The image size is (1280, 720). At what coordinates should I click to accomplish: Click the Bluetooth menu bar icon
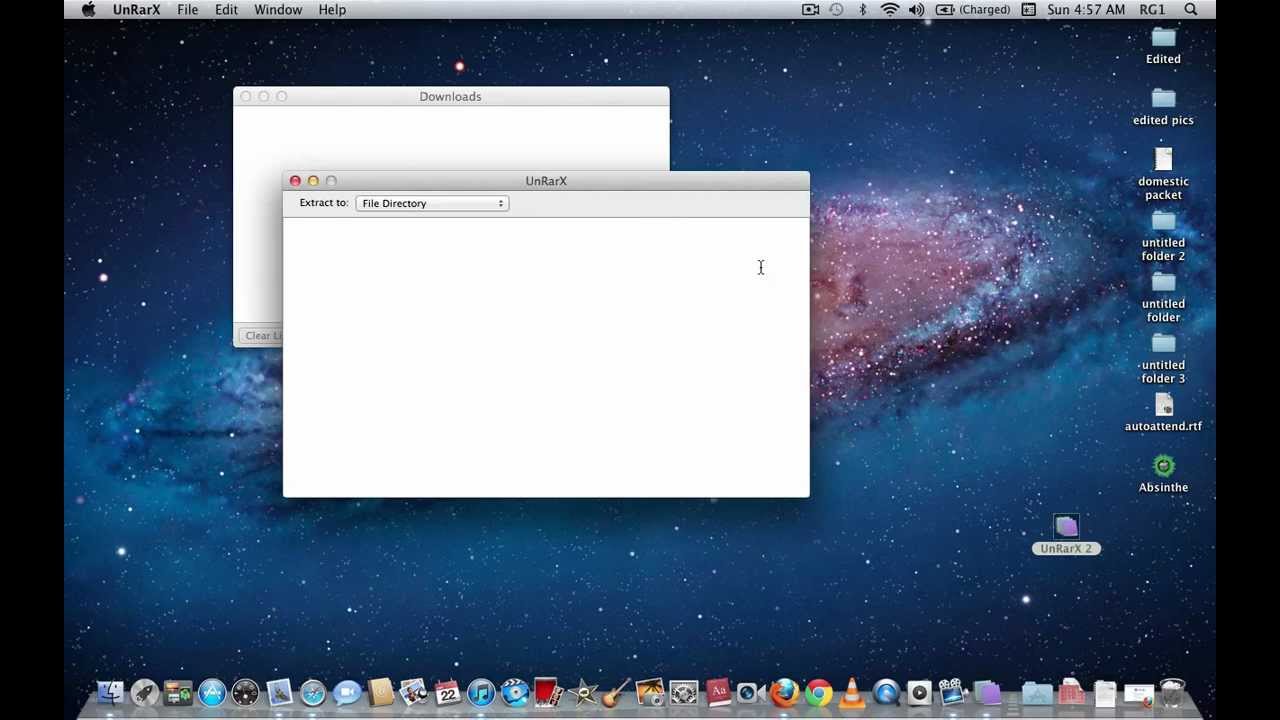tap(863, 10)
